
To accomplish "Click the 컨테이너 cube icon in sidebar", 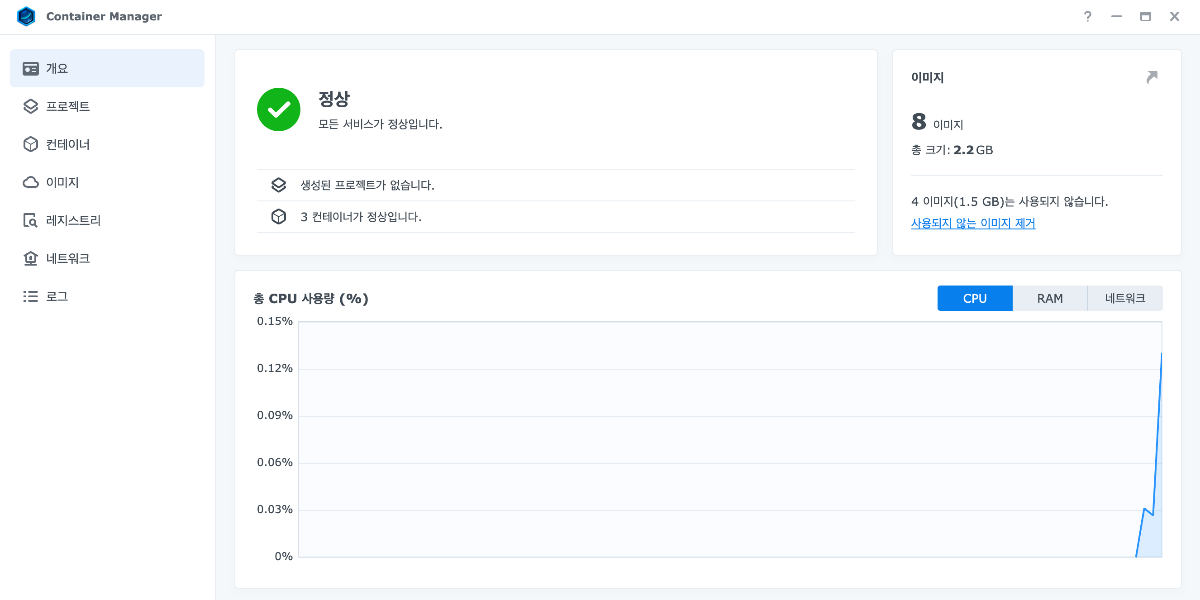I will [x=32, y=144].
